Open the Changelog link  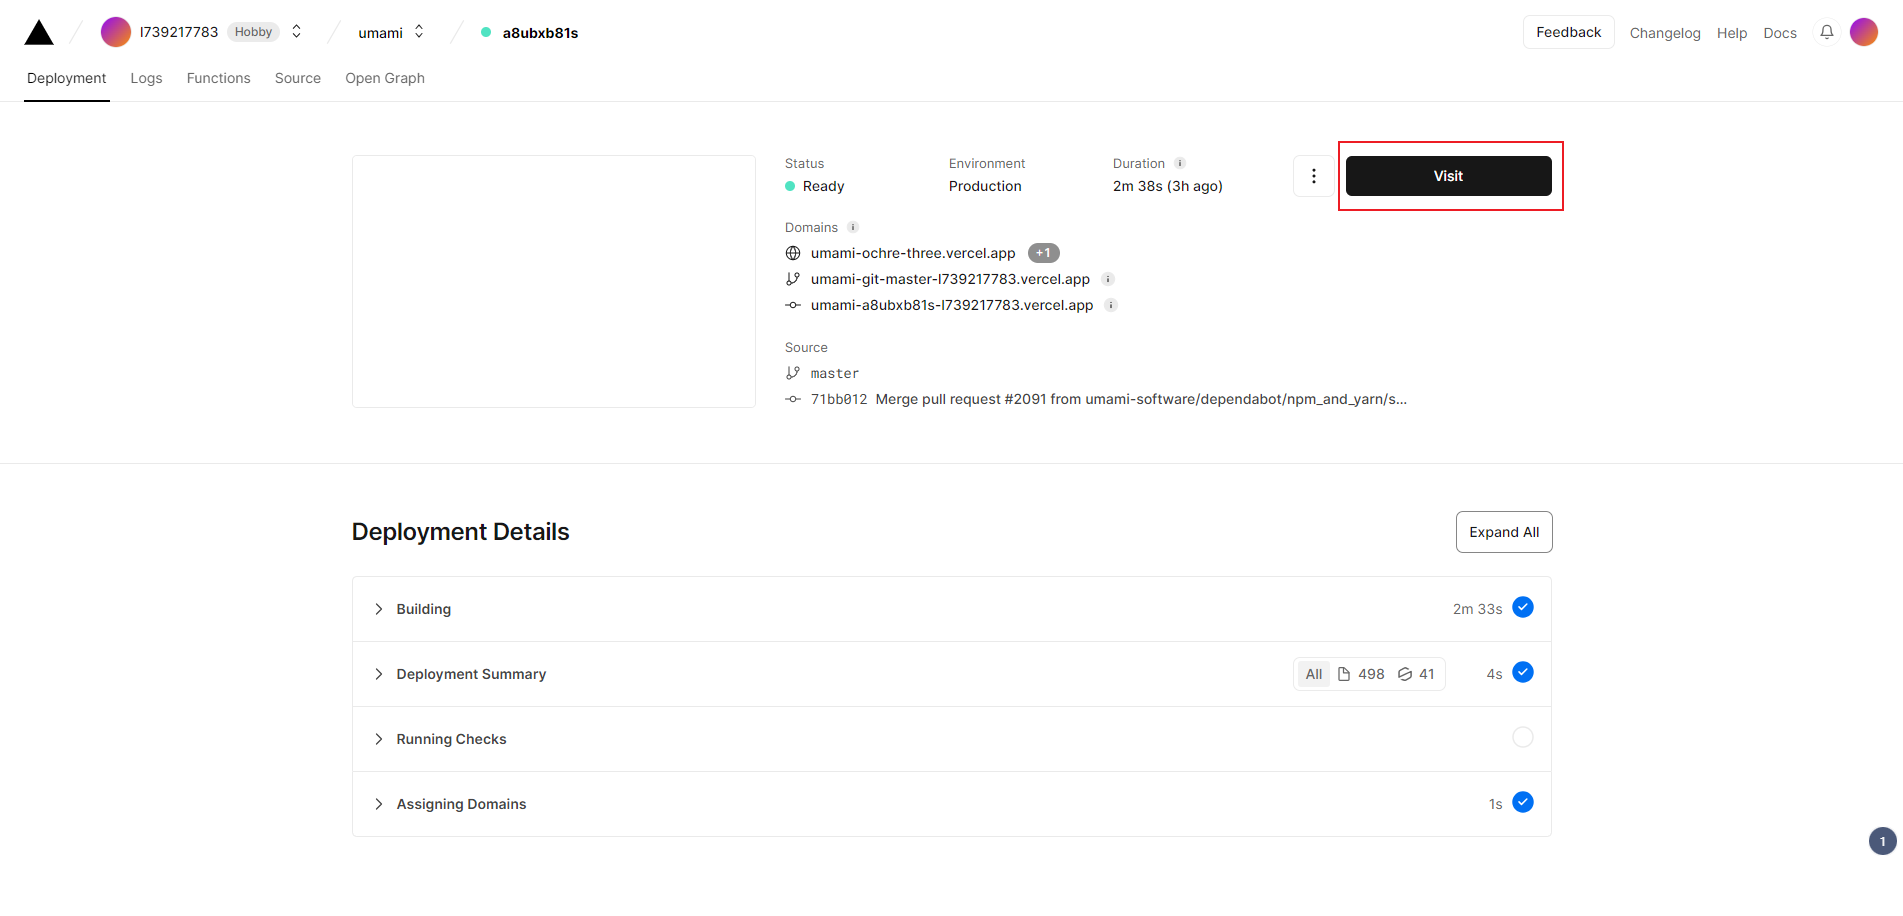(1665, 33)
